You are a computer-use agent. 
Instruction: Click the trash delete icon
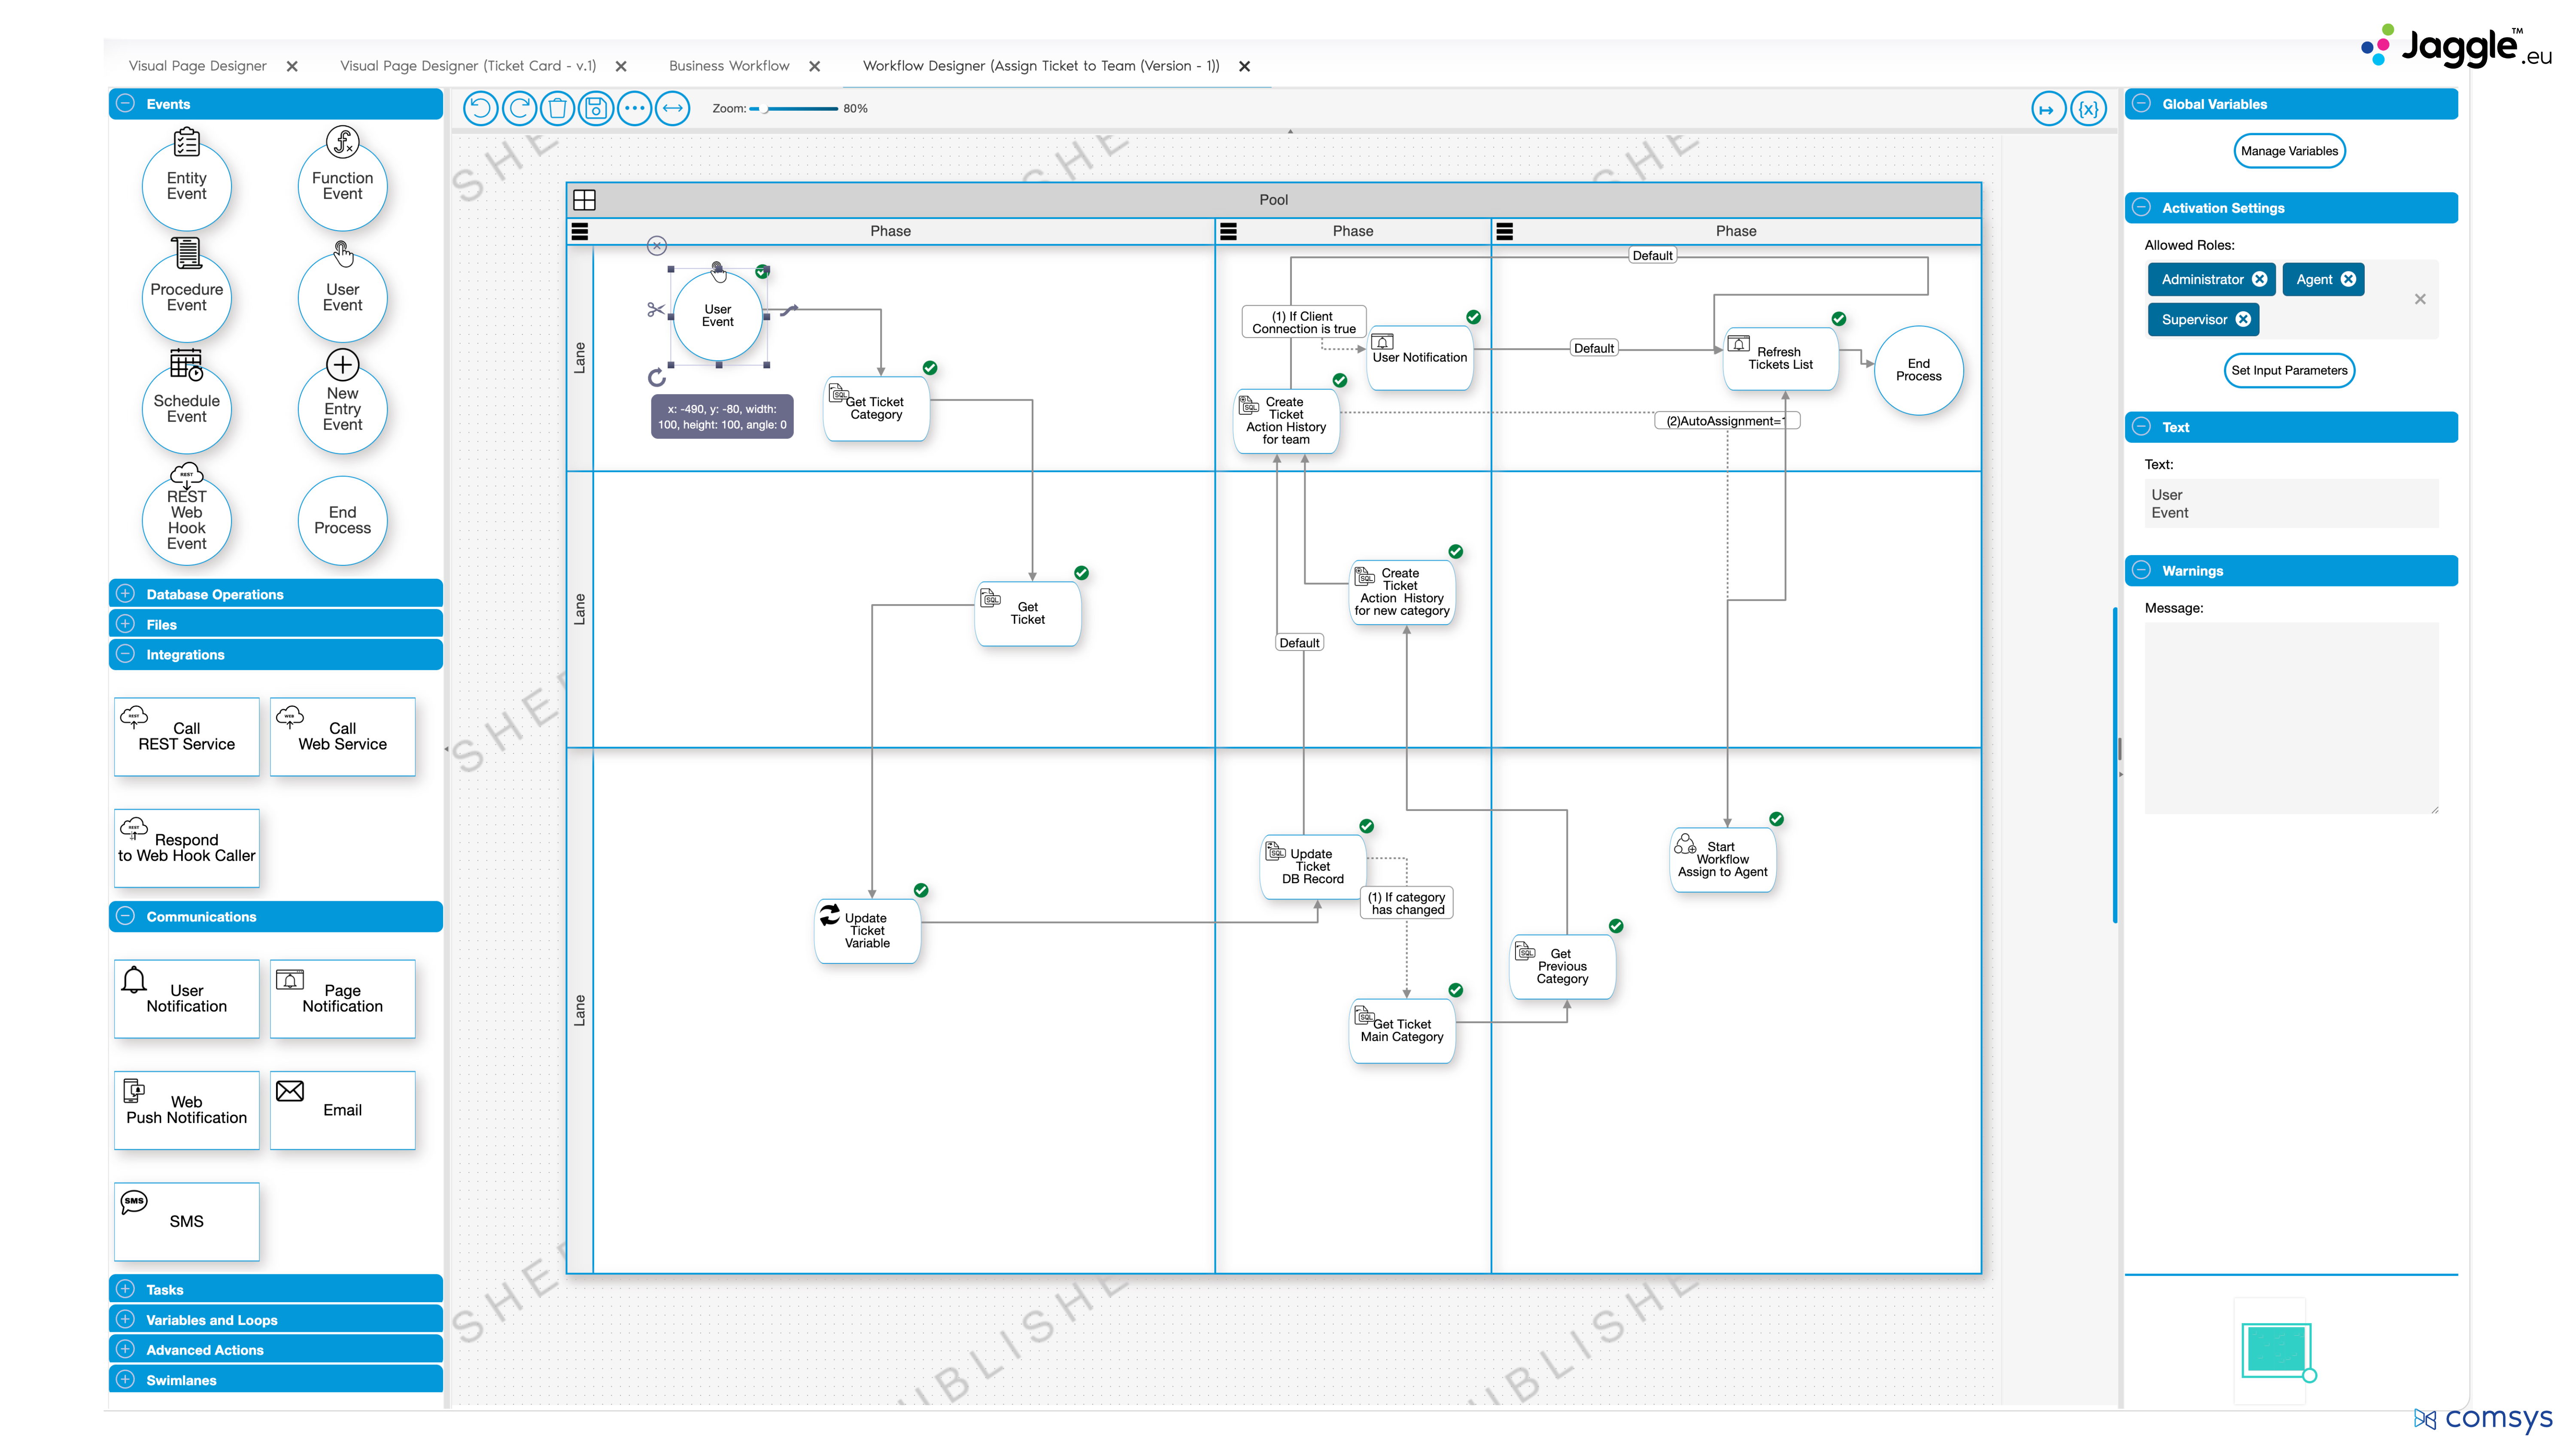click(558, 108)
